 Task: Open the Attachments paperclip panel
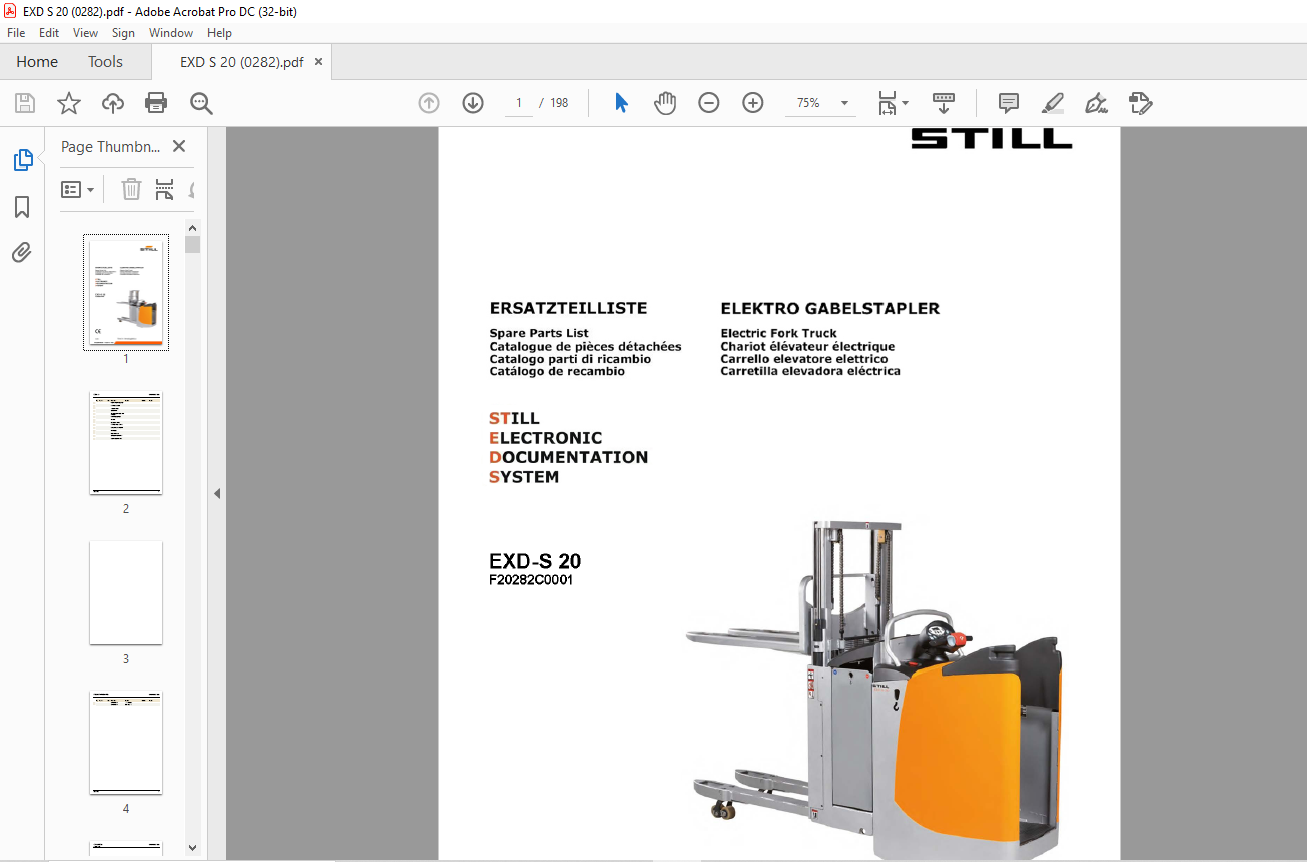coord(22,252)
